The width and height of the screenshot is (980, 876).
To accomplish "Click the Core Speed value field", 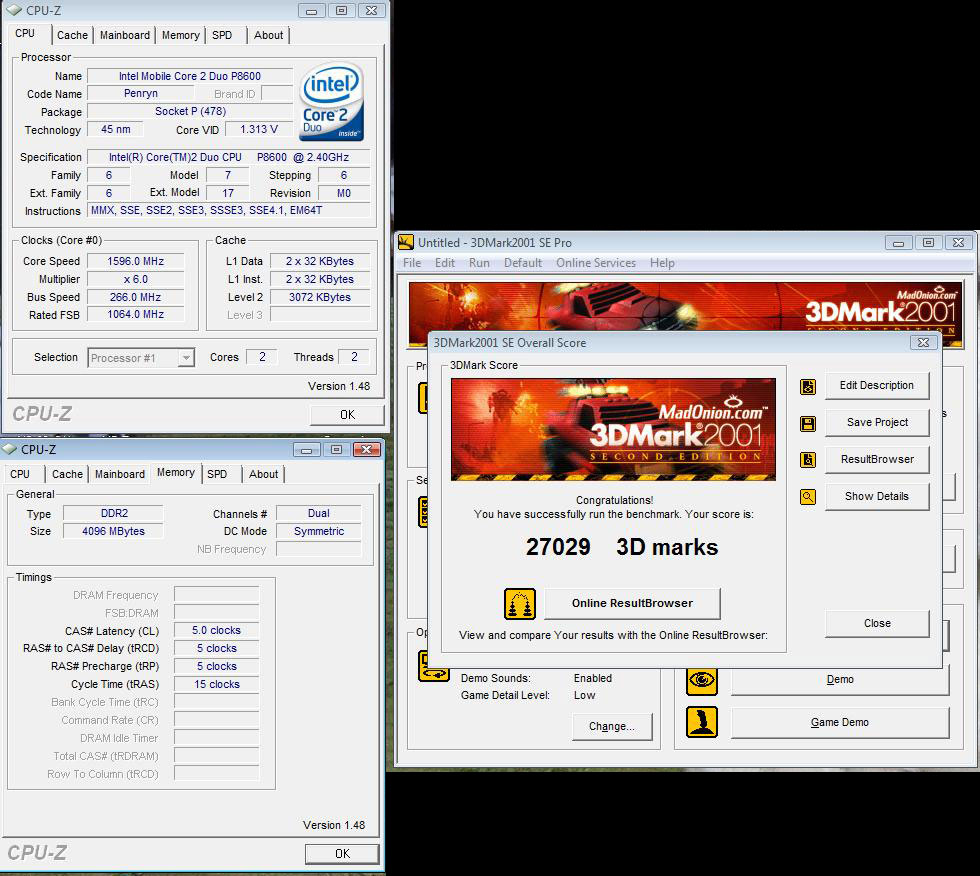I will point(138,262).
